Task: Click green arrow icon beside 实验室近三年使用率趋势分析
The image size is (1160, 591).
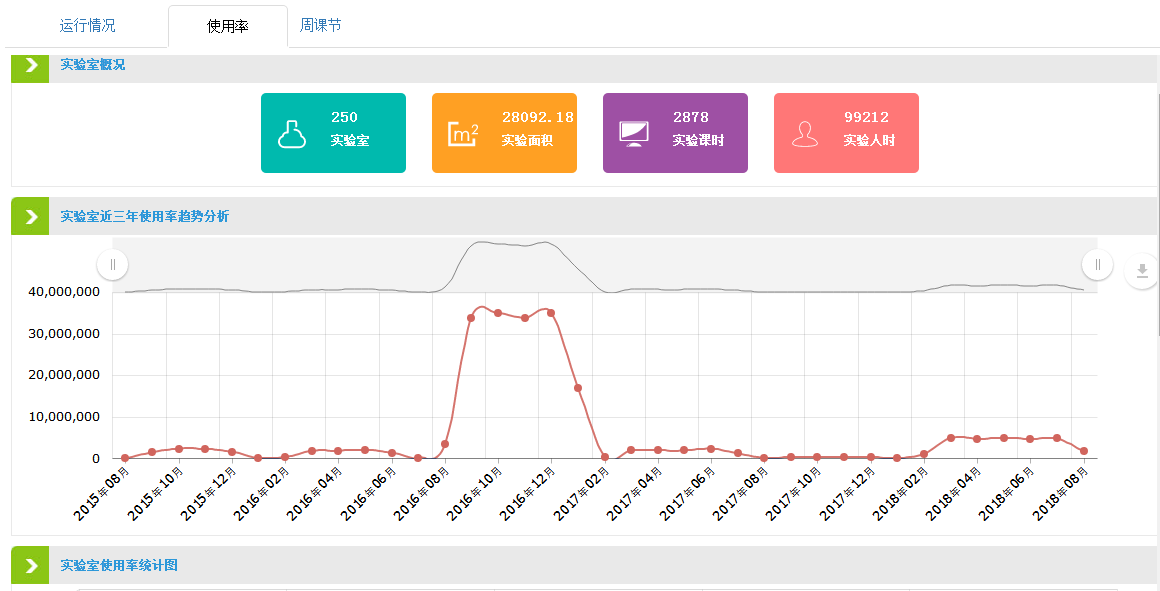Action: coord(30,216)
